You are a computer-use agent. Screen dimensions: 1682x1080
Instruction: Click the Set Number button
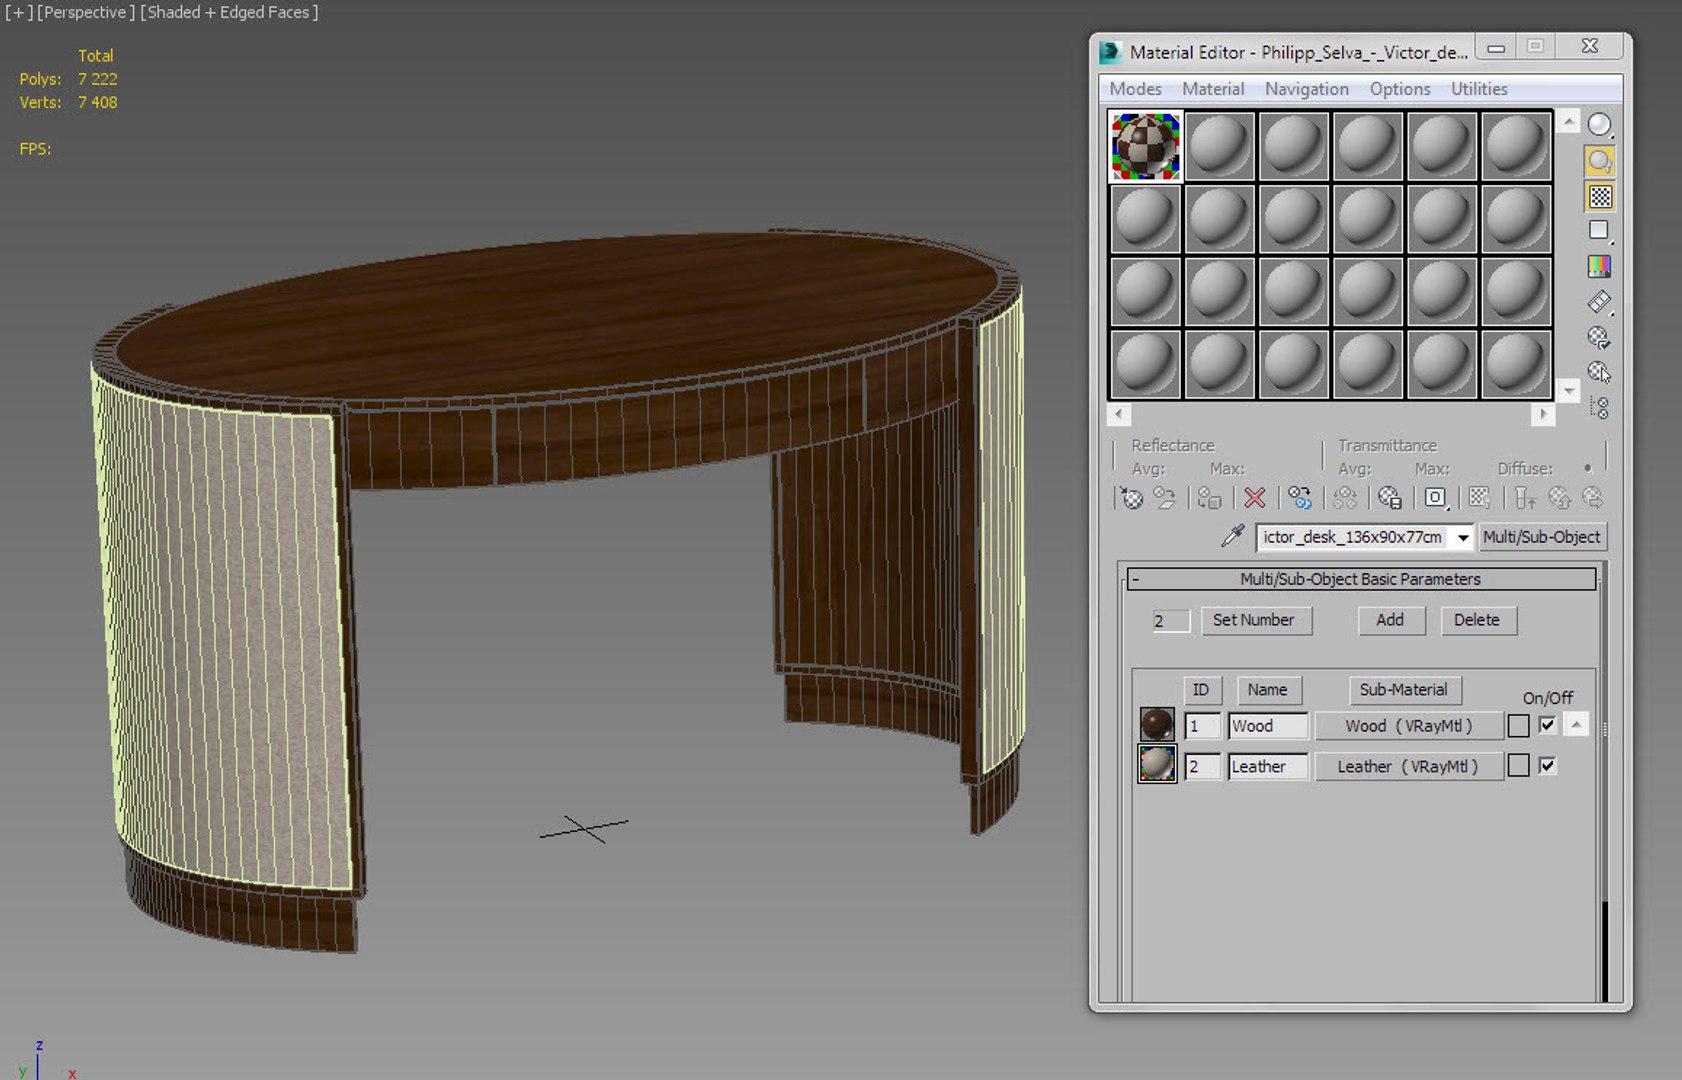click(1253, 620)
